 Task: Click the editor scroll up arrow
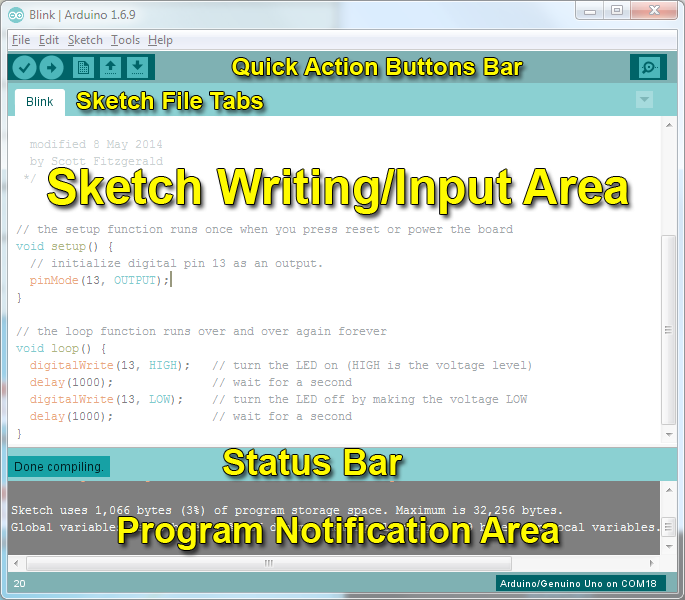coord(669,125)
